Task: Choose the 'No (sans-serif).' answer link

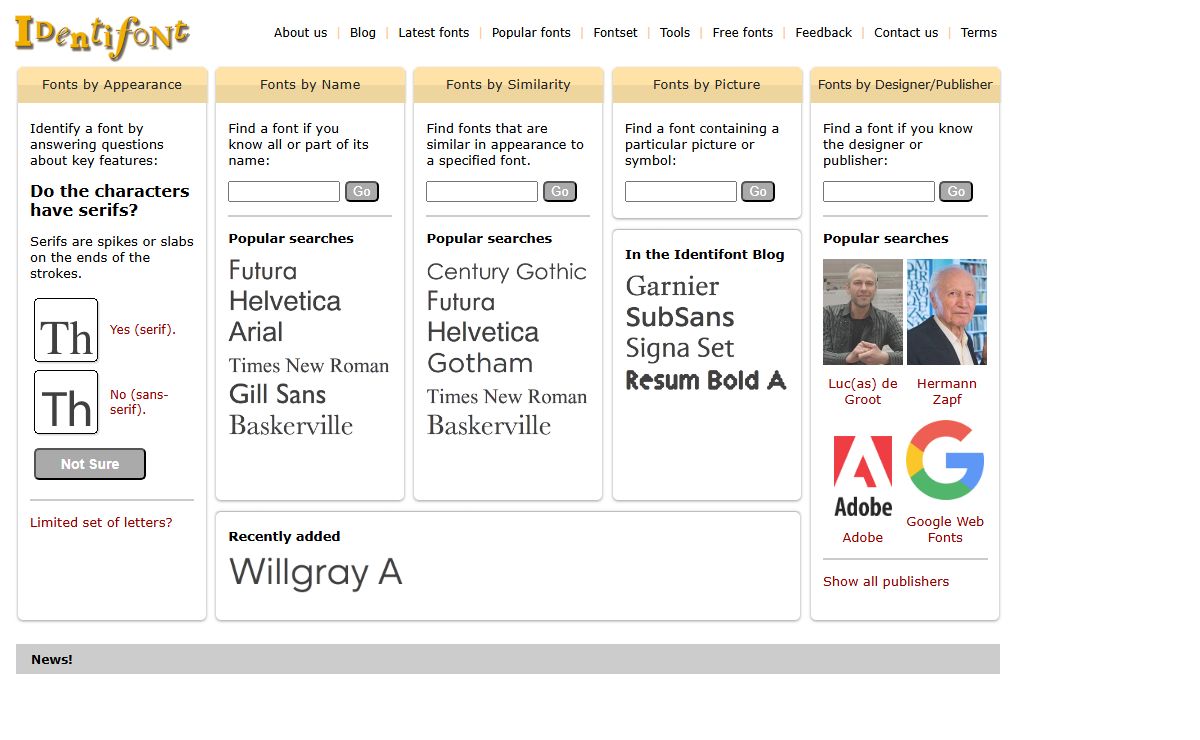Action: (x=139, y=402)
